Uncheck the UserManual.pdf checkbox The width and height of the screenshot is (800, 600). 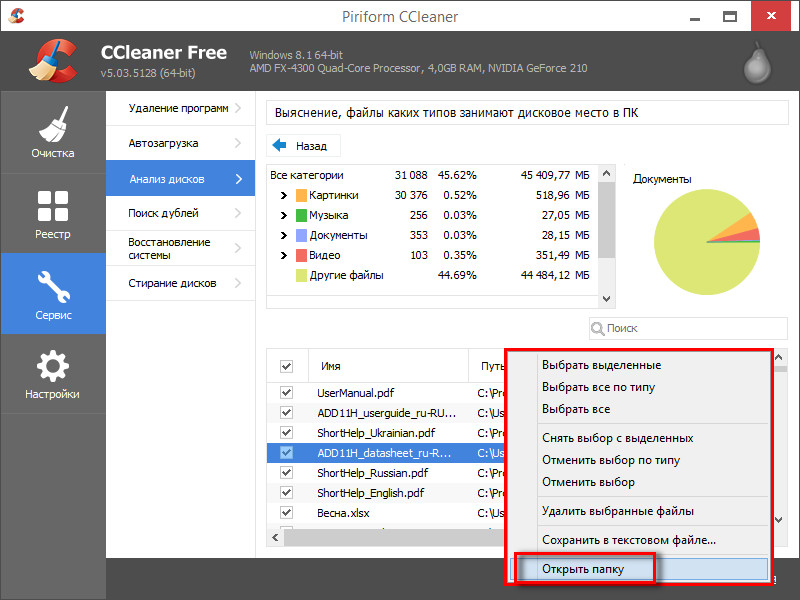coord(286,392)
